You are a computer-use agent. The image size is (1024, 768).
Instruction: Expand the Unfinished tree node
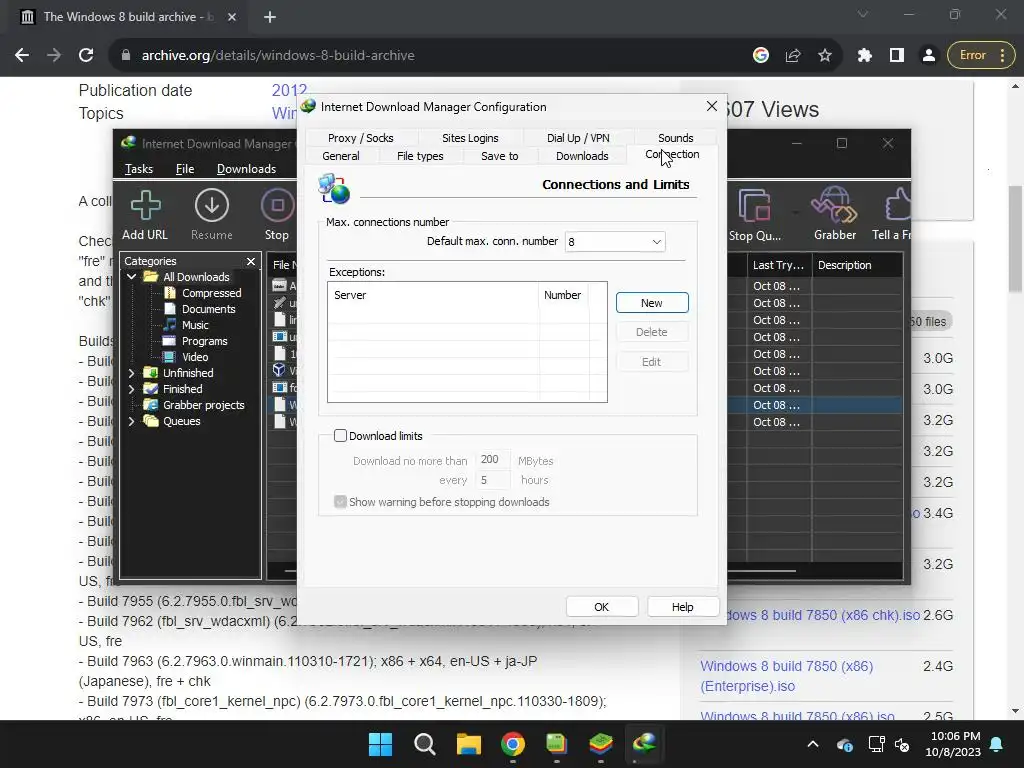pos(131,373)
